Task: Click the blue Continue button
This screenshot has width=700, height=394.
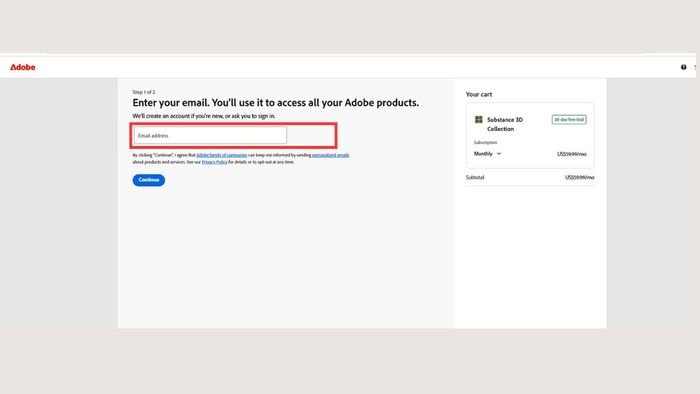Action: pyautogui.click(x=149, y=180)
